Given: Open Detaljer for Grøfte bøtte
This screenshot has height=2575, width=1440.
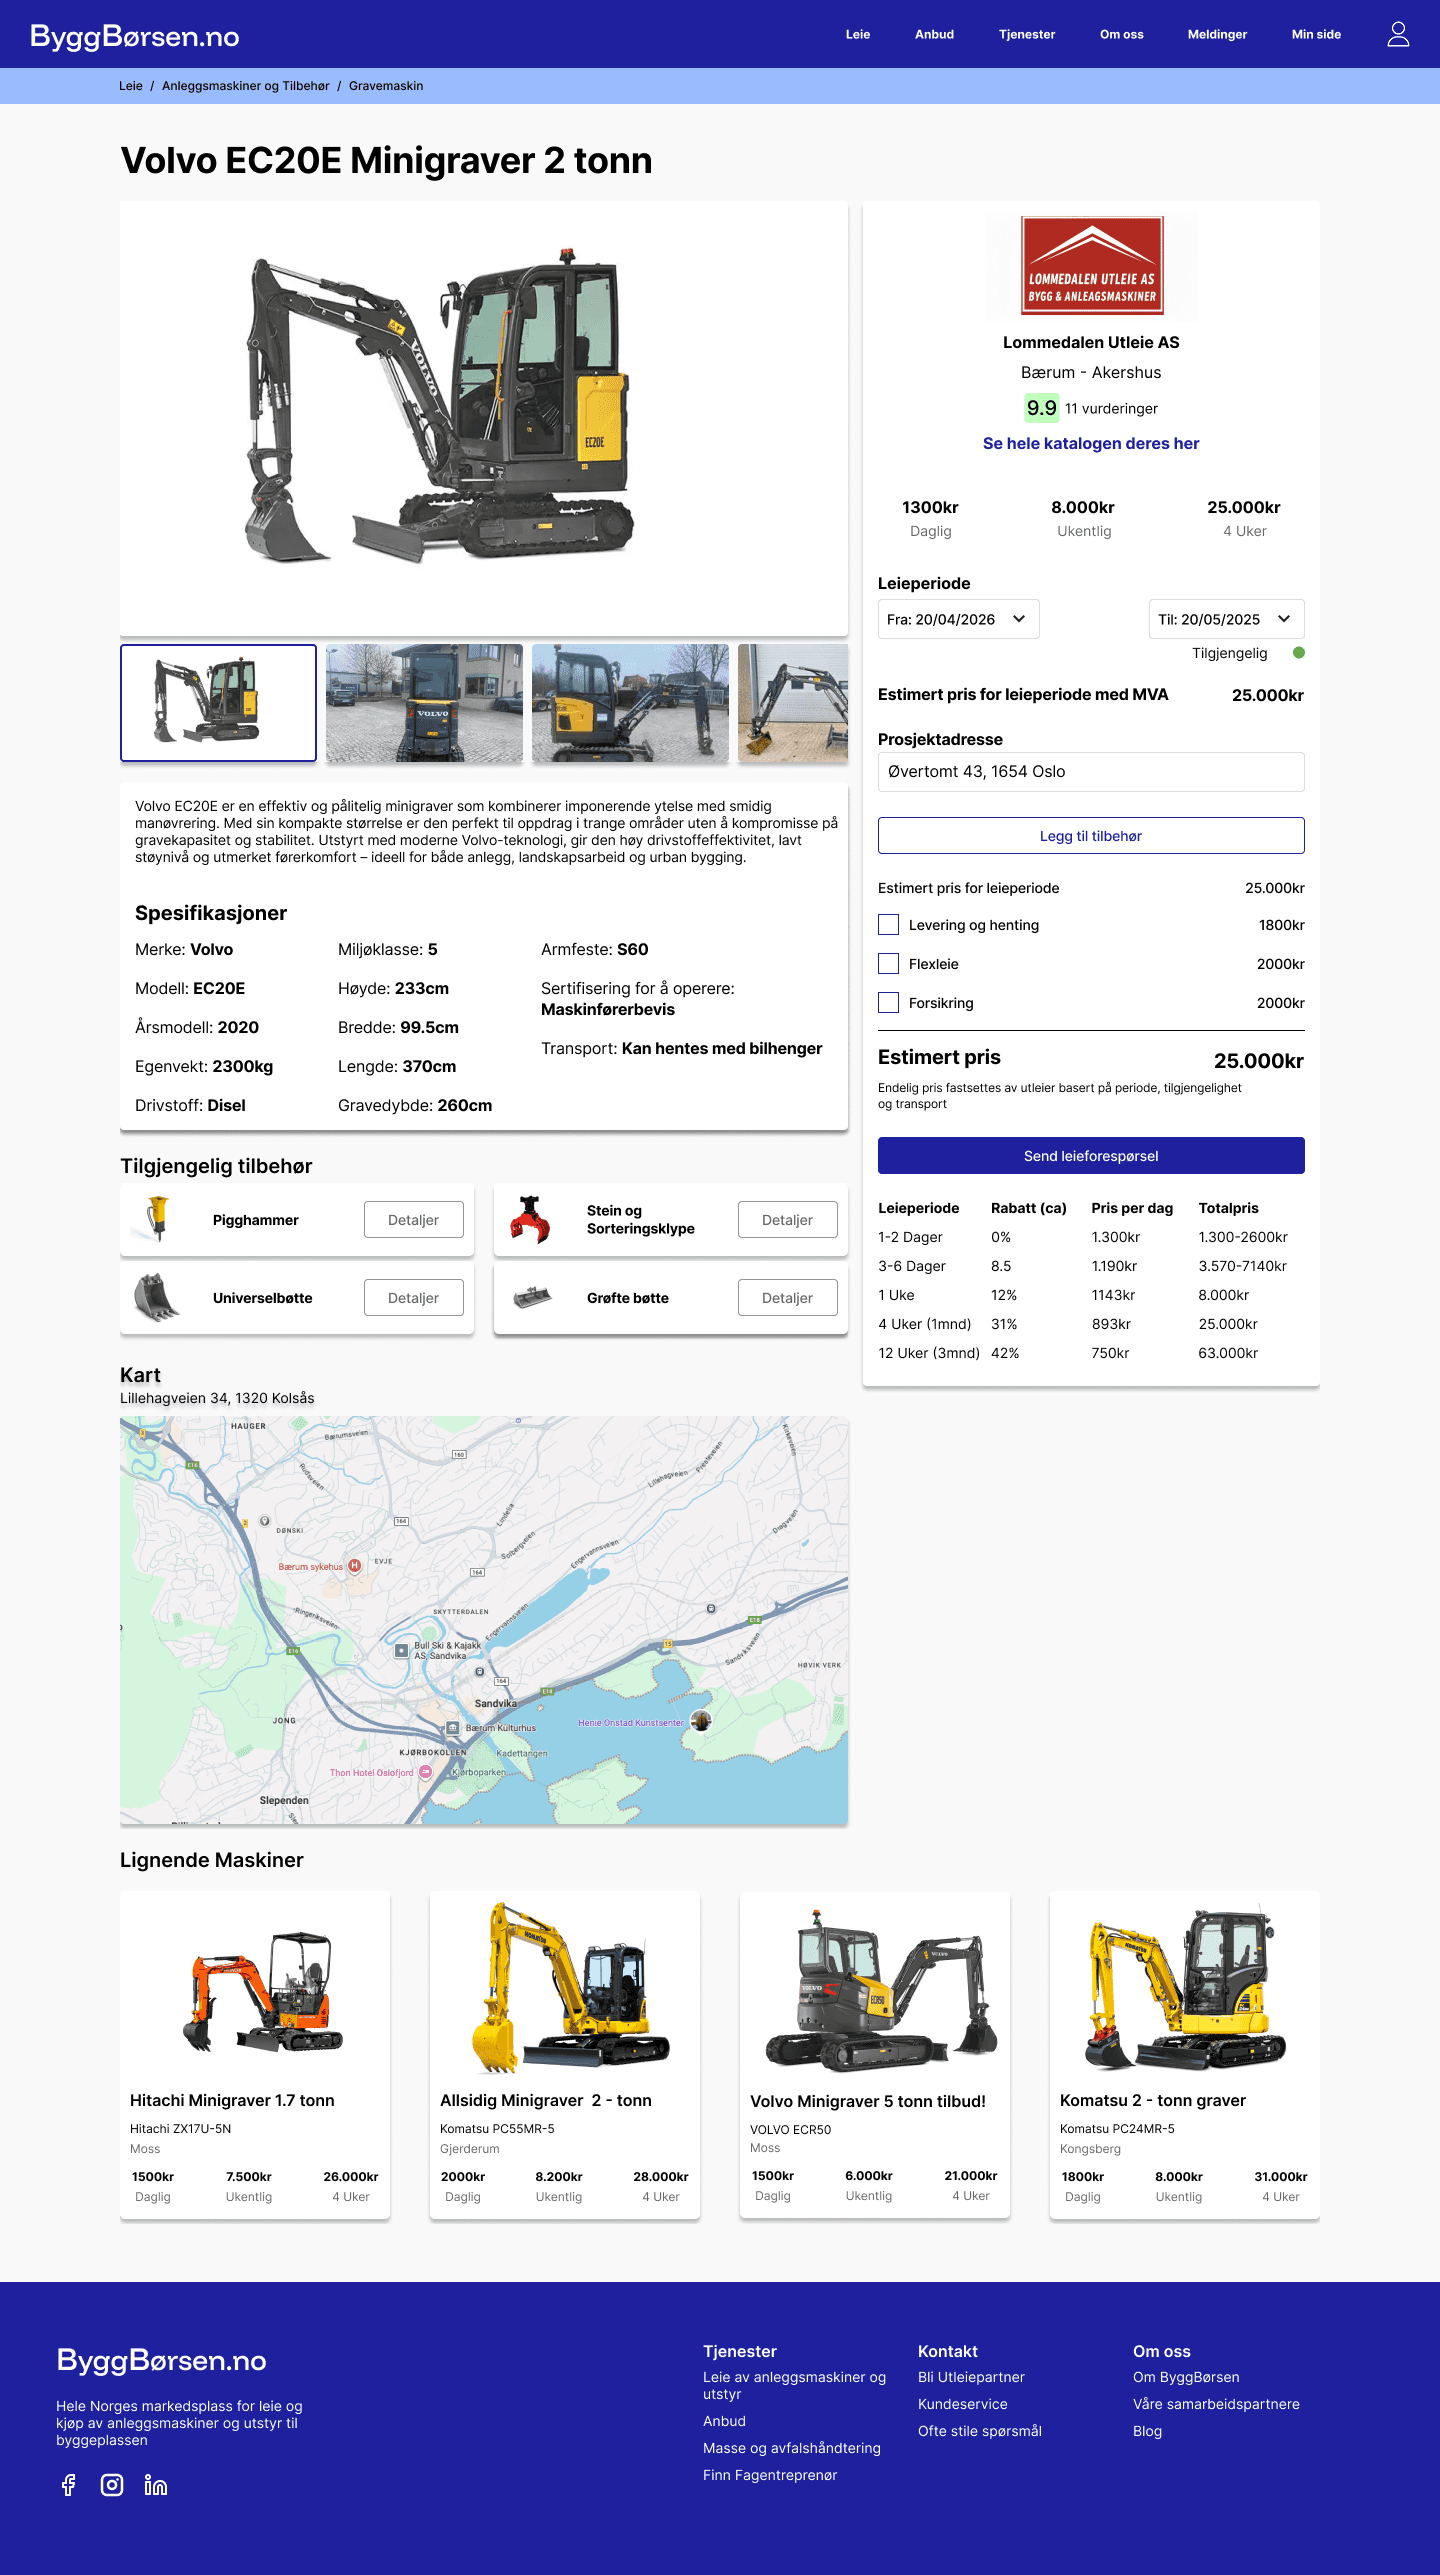Looking at the screenshot, I should [787, 1297].
